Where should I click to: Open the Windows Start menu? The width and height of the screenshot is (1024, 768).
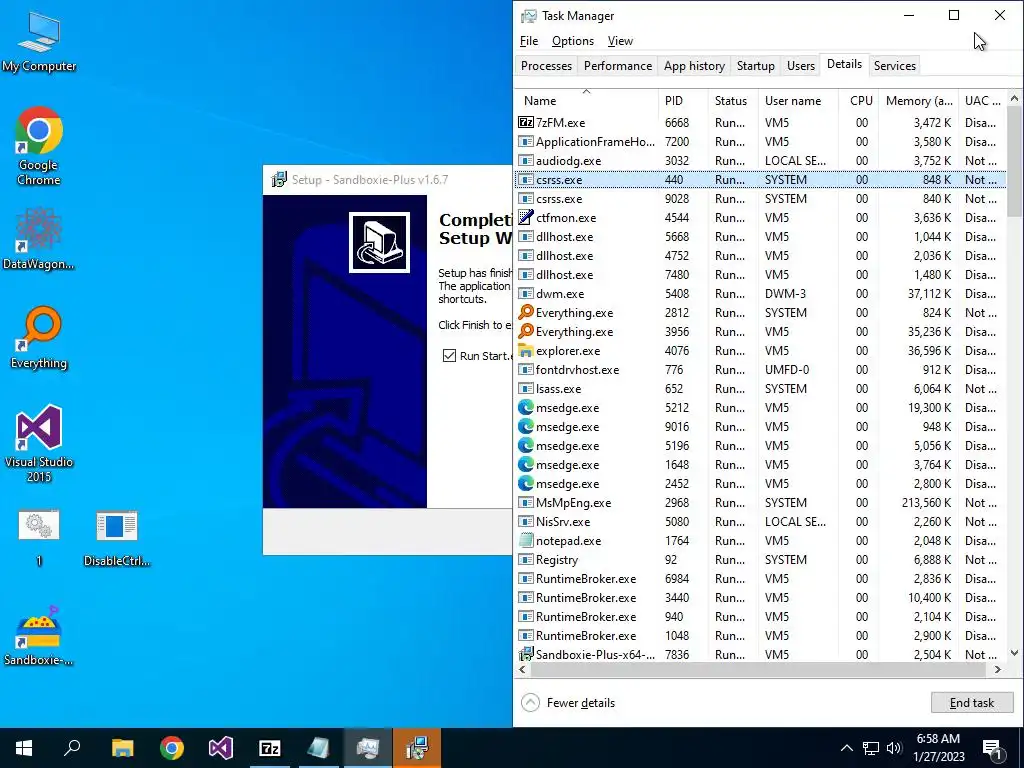(x=24, y=748)
